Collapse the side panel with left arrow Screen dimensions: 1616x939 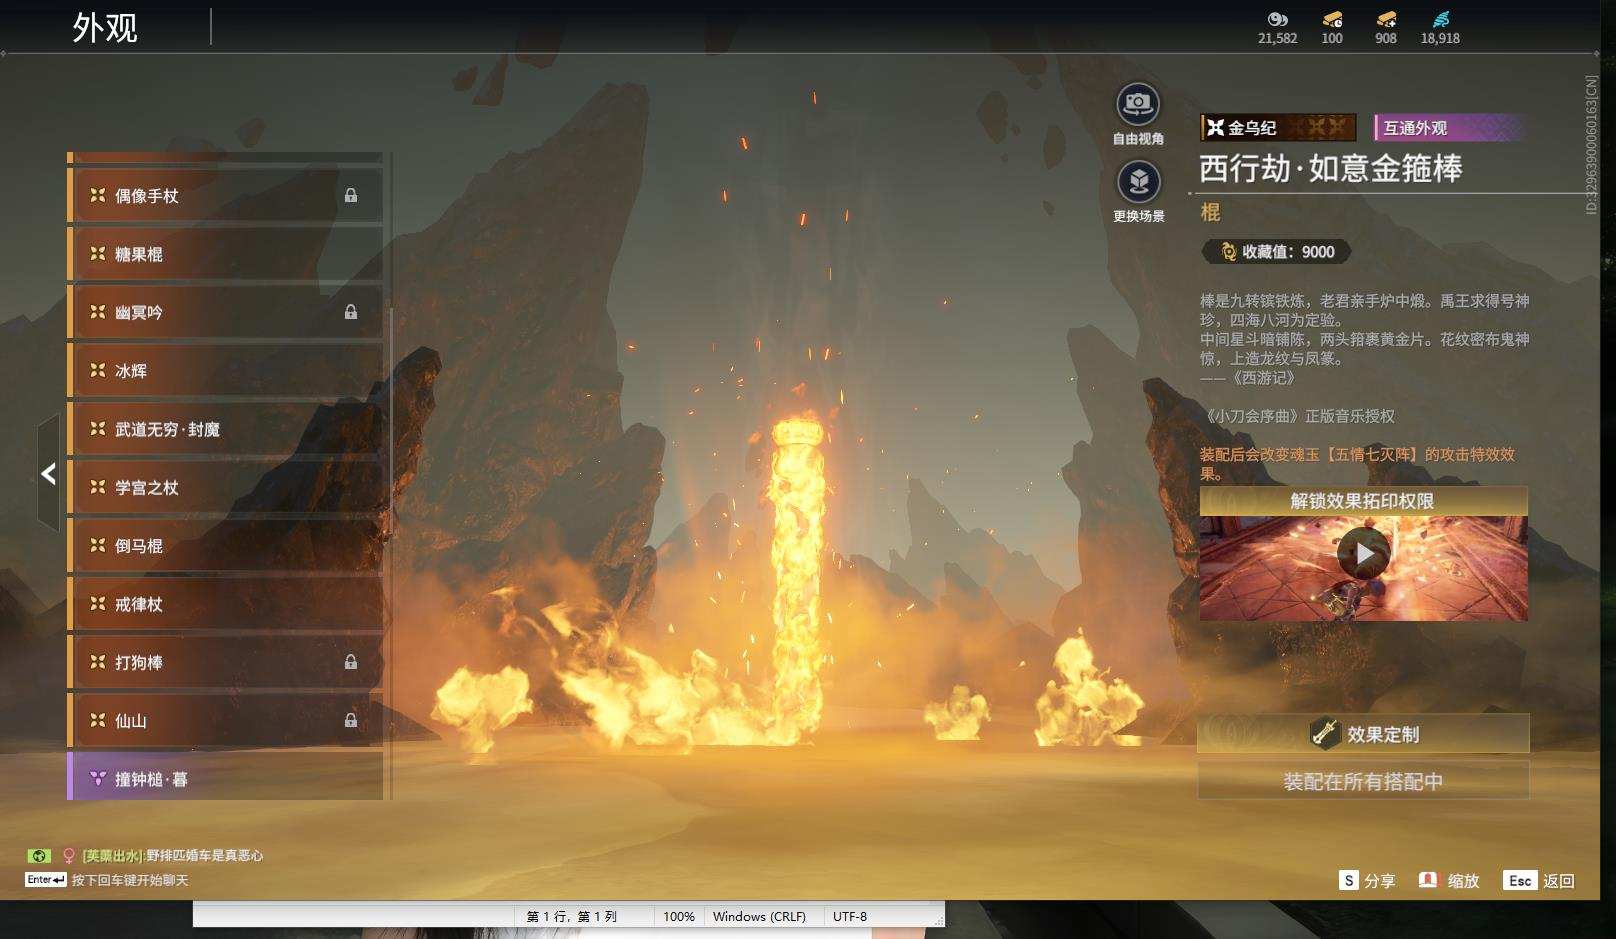point(48,473)
